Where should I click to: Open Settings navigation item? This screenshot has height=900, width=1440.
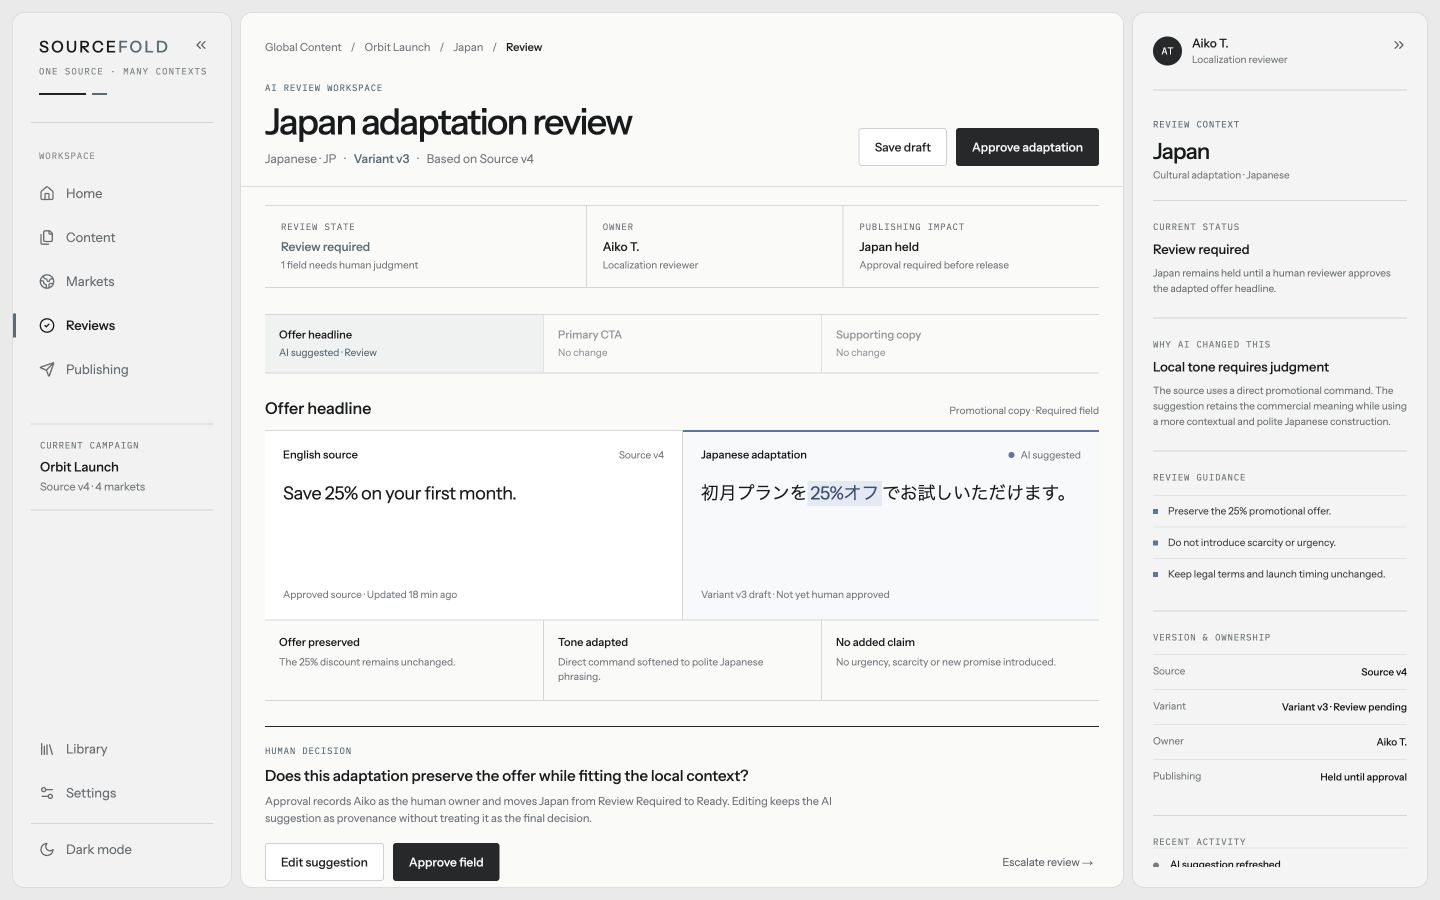click(x=122, y=793)
